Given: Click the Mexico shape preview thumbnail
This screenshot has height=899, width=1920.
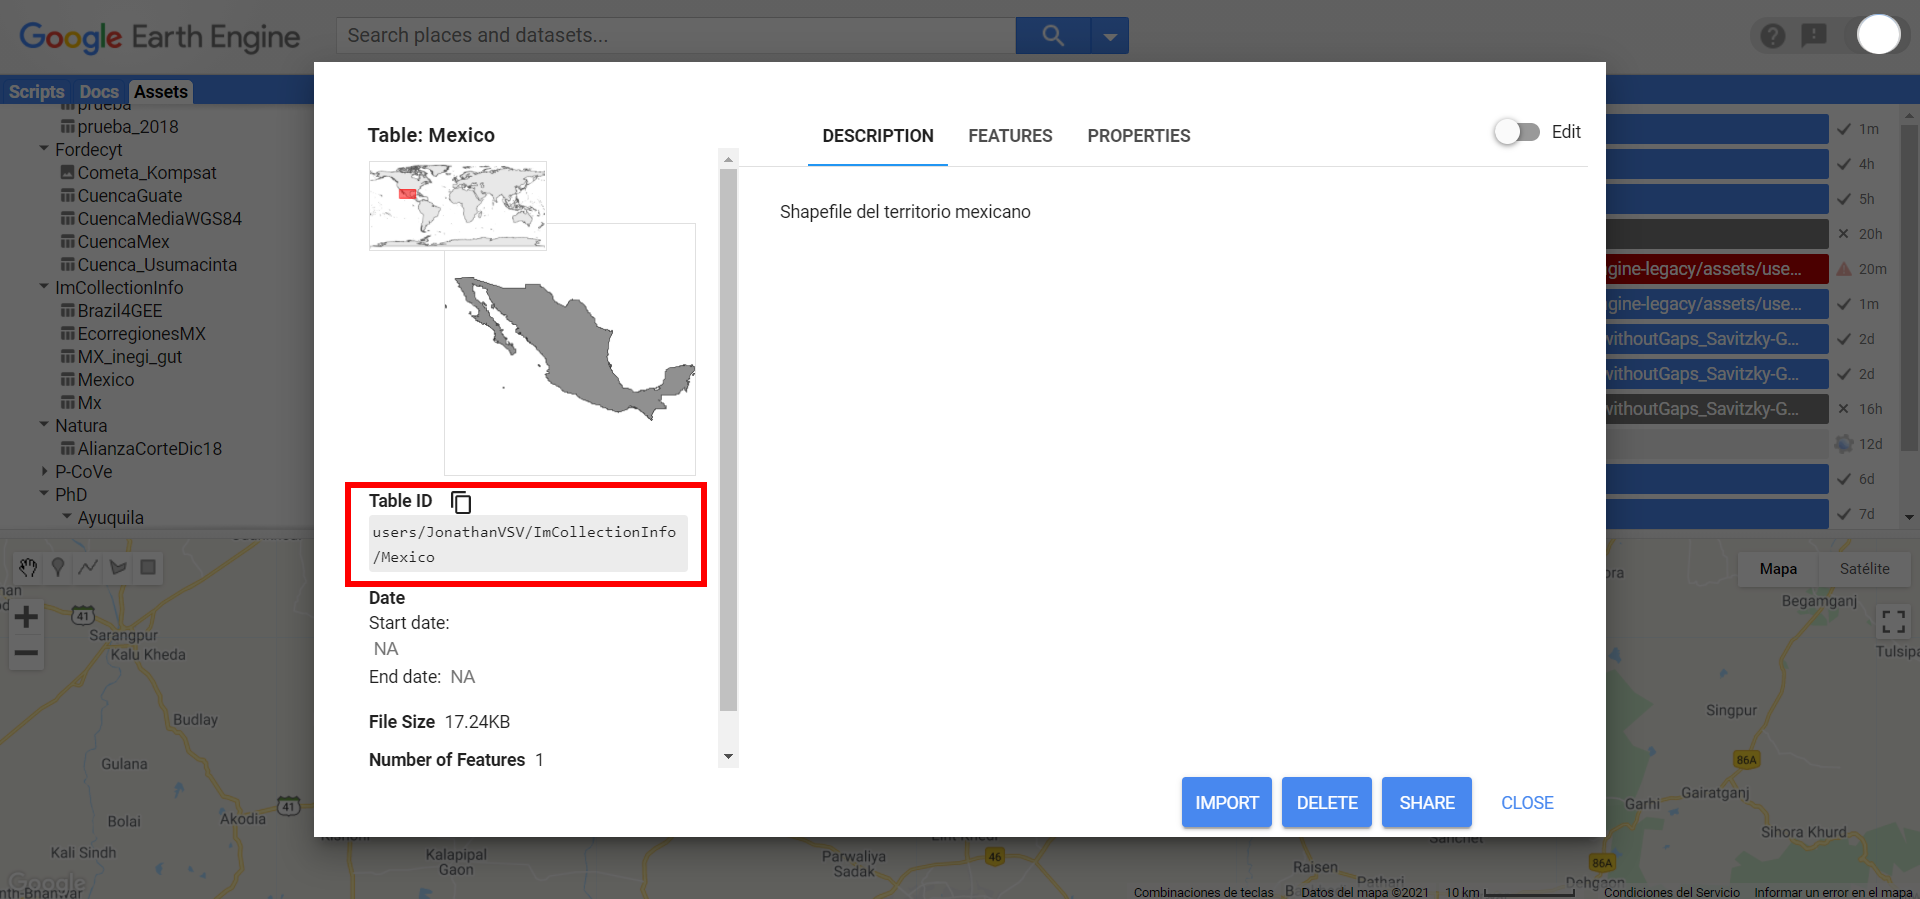Looking at the screenshot, I should tap(570, 349).
